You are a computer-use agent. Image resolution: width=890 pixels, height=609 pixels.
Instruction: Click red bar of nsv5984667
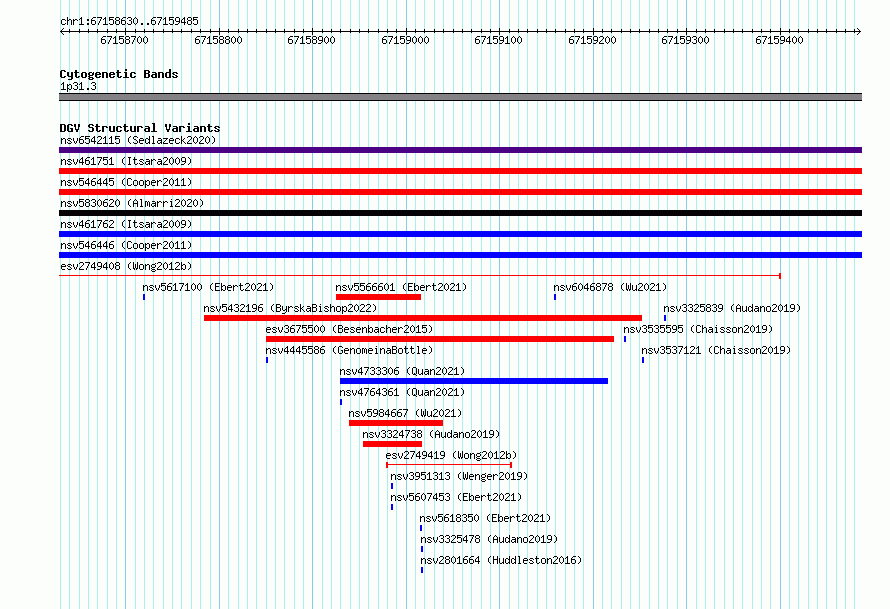pyautogui.click(x=396, y=423)
